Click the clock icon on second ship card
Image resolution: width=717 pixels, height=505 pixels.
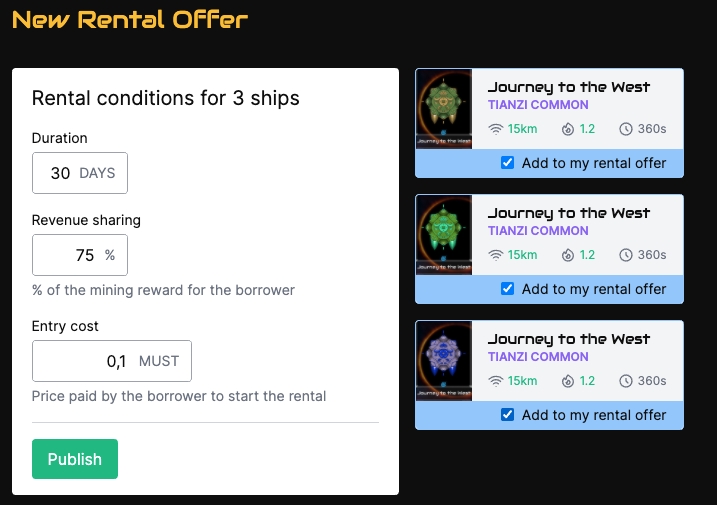(x=626, y=255)
